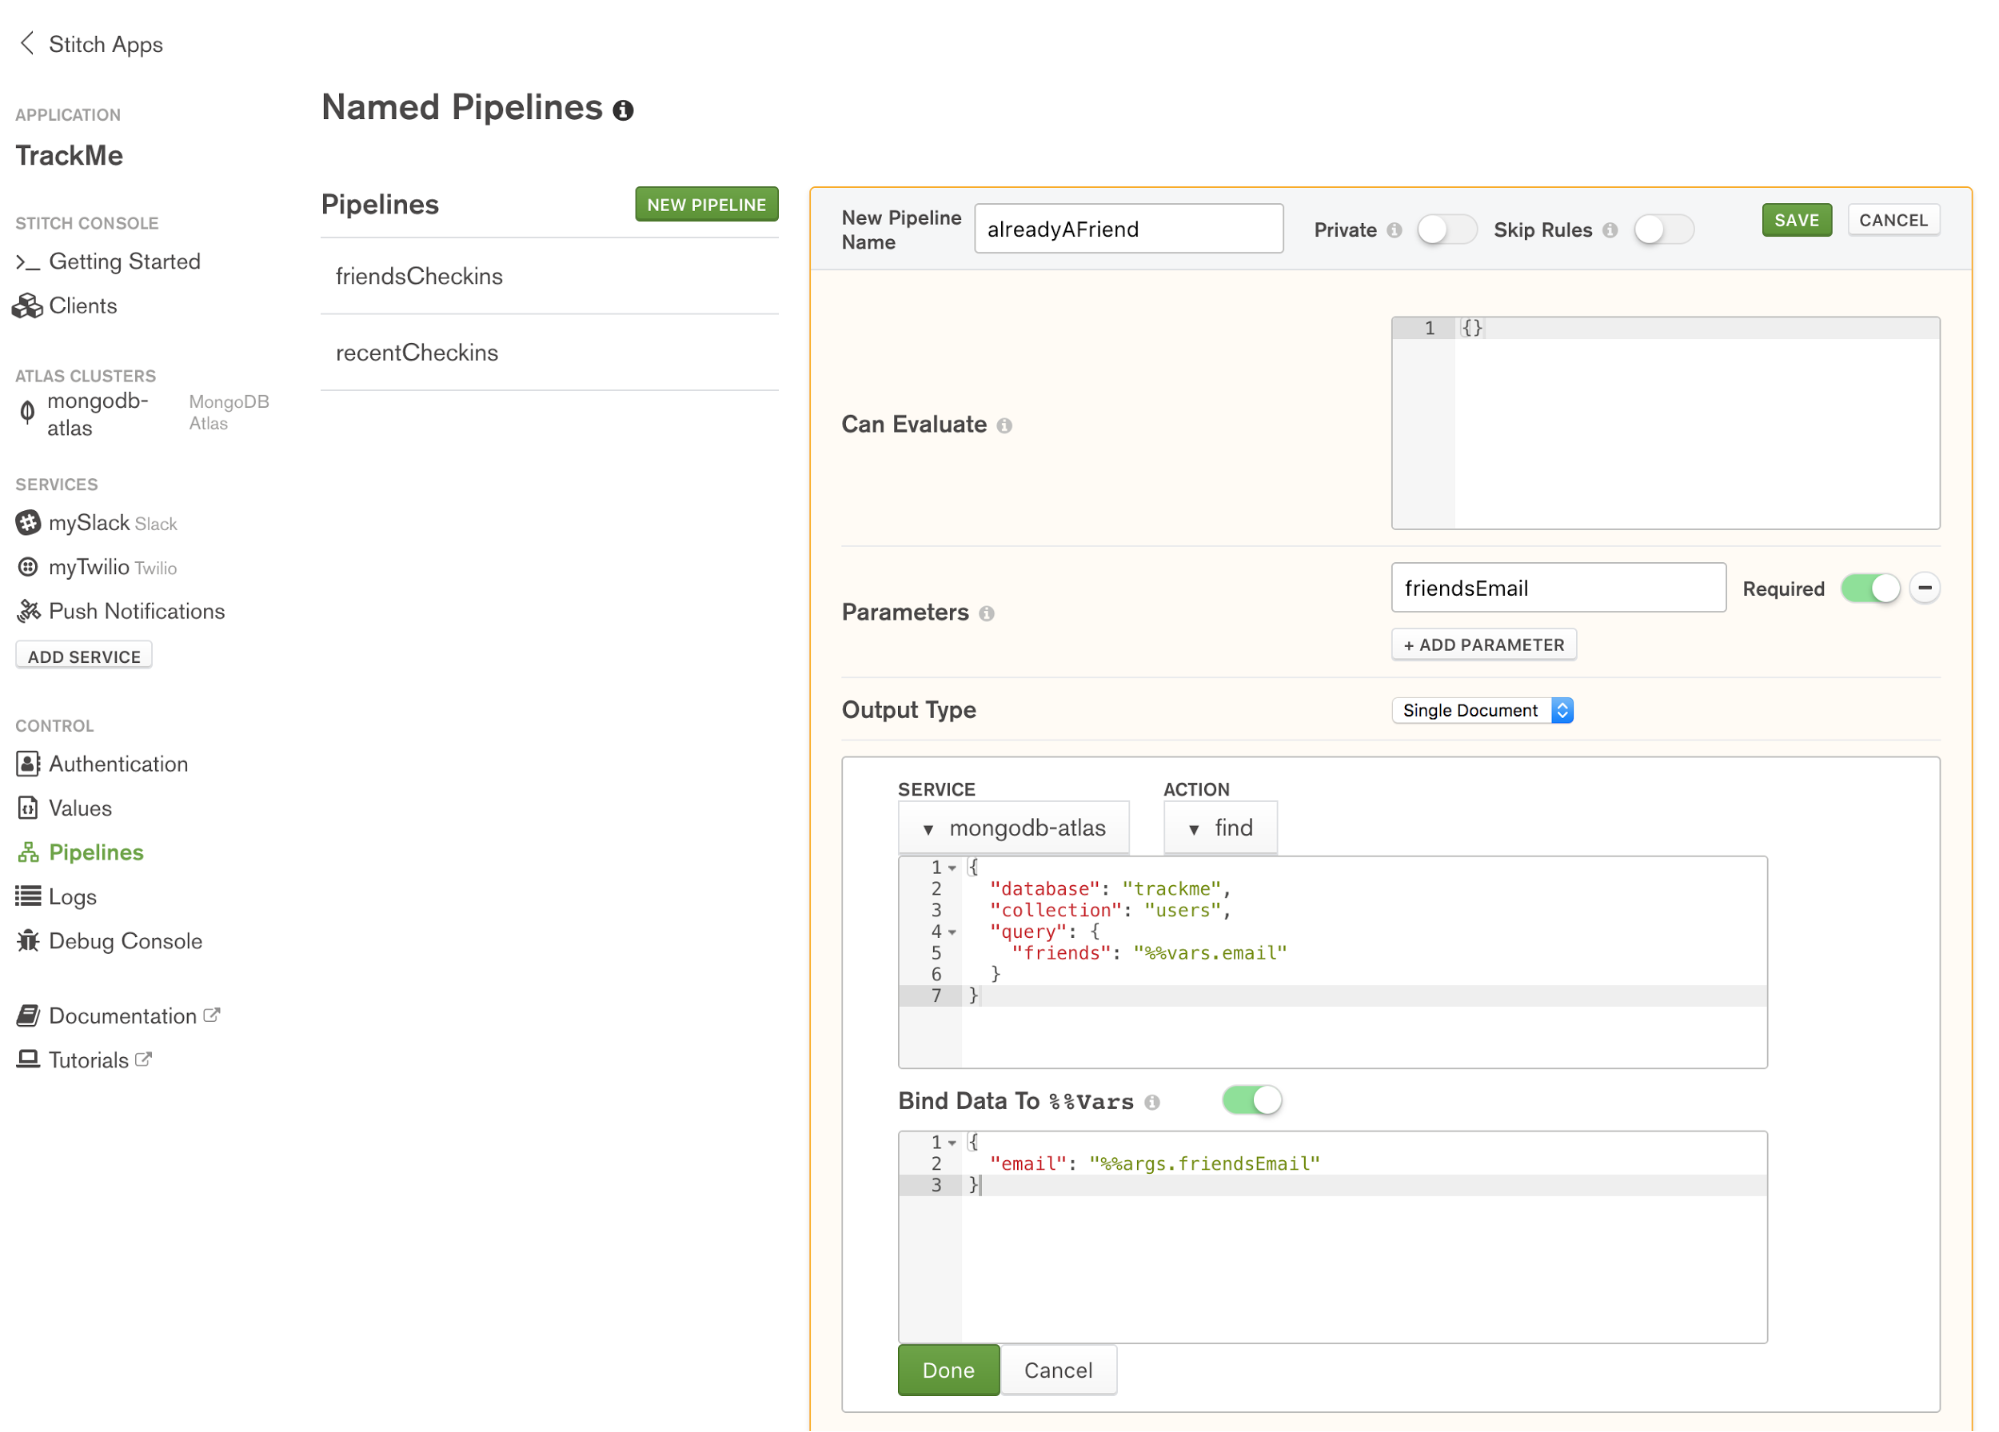Open the find action dropdown
Viewport: 1999px width, 1432px height.
[x=1220, y=827]
